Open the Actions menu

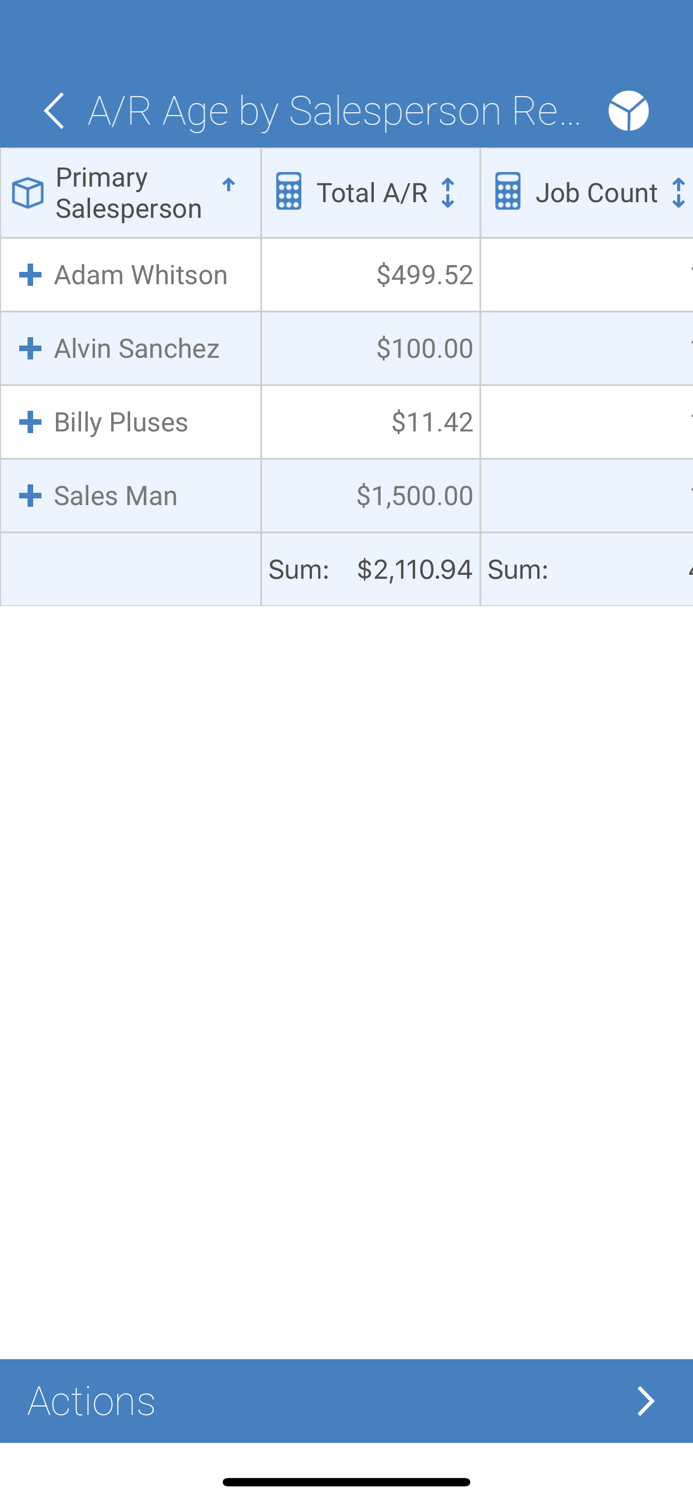coord(91,1400)
